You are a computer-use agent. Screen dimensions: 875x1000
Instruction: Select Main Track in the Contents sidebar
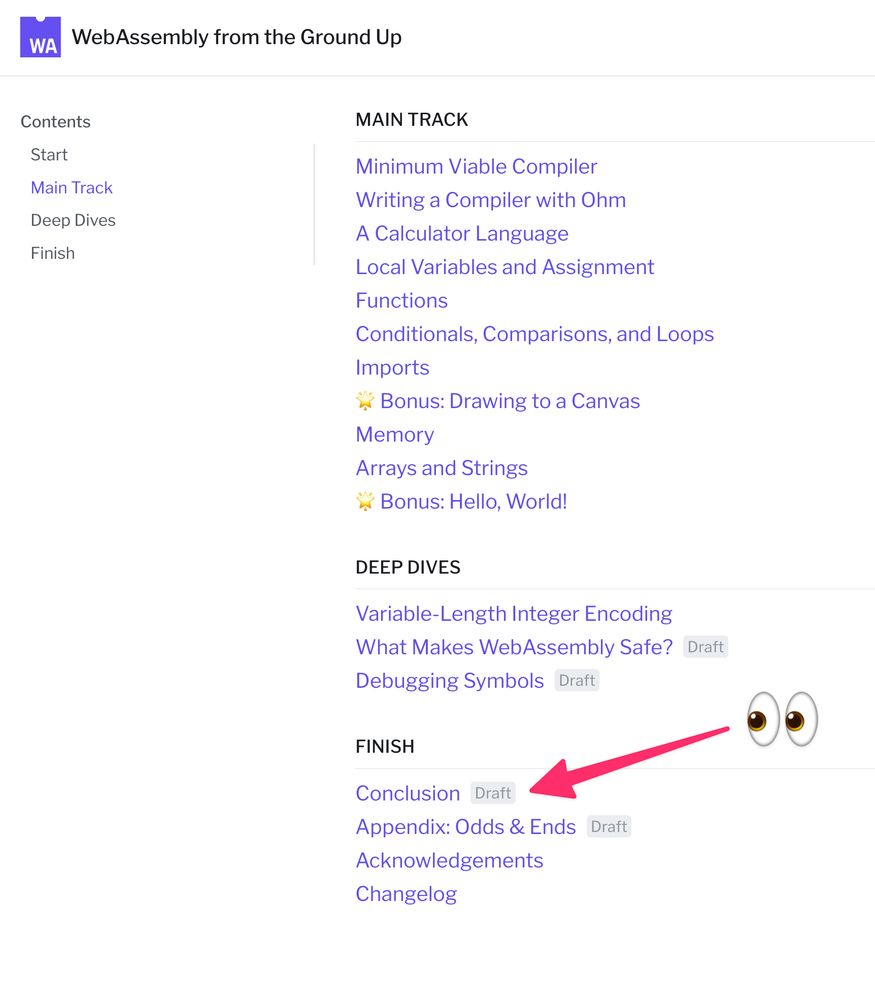coord(71,187)
